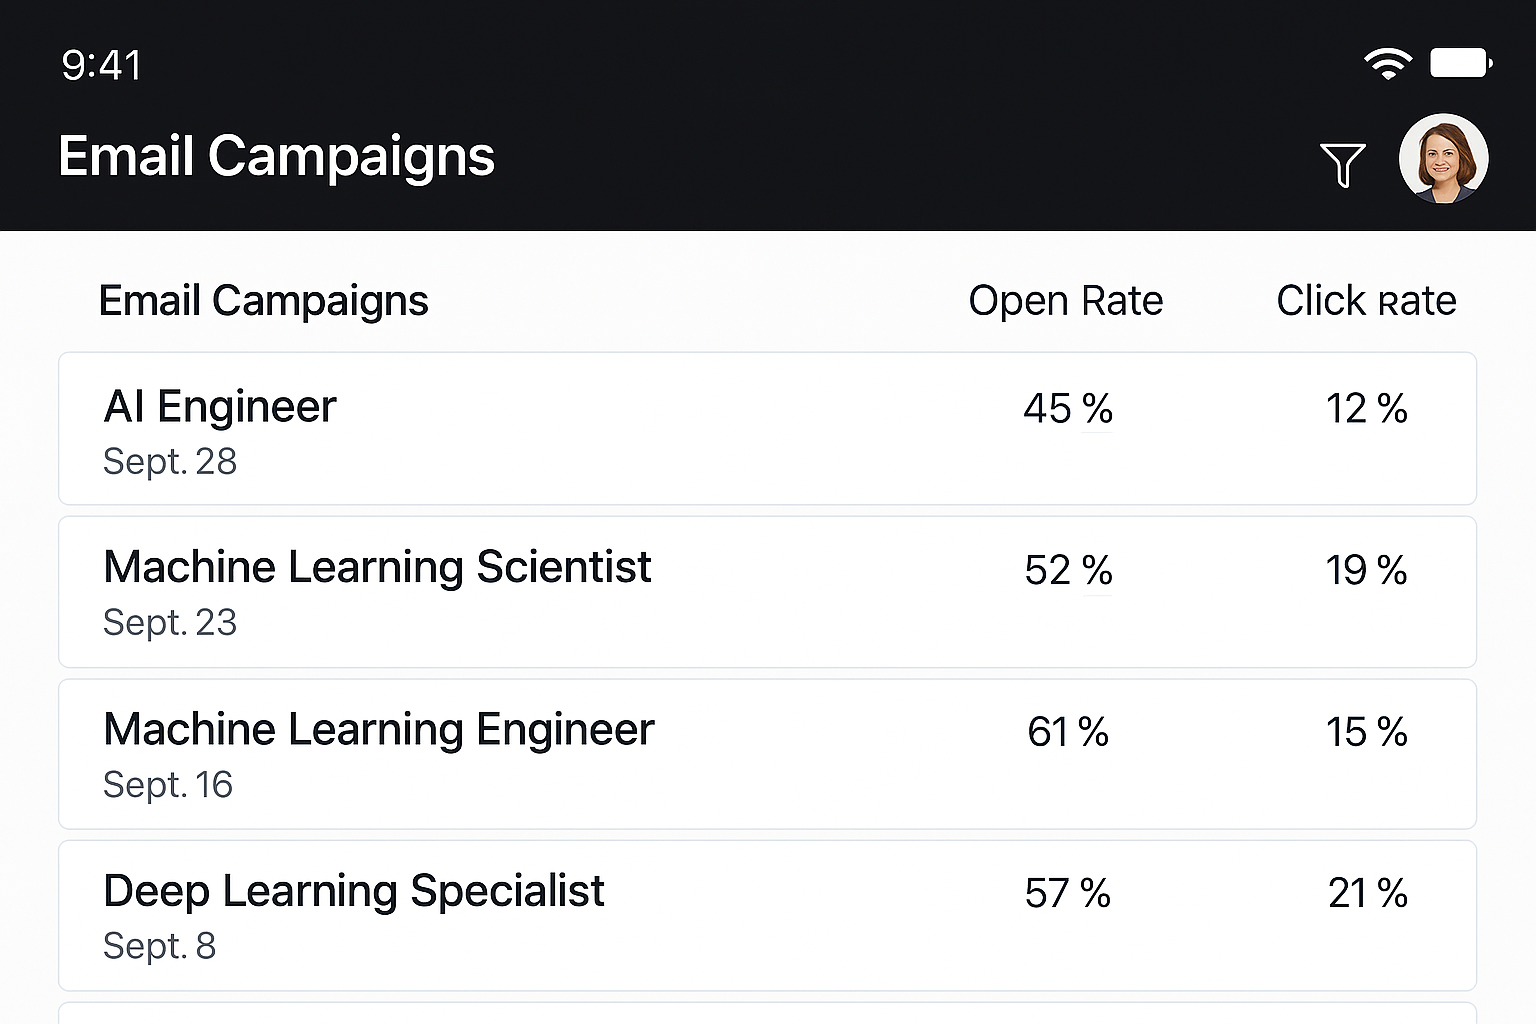Select the 61 % open rate value
1536x1024 pixels.
point(1068,732)
